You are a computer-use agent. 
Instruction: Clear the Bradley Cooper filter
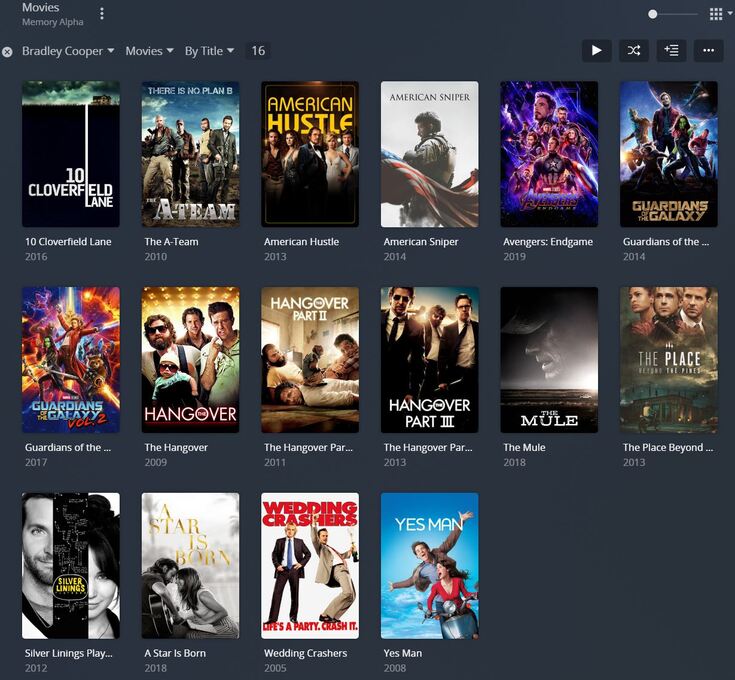tap(7, 52)
